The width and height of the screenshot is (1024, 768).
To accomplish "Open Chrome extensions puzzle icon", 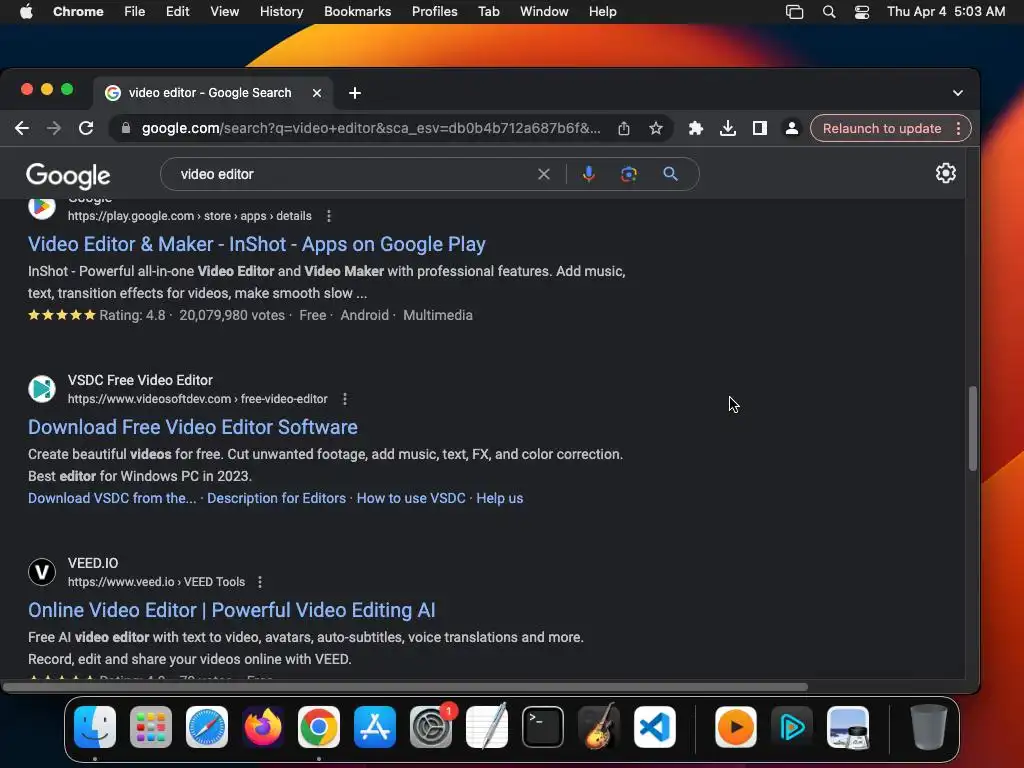I will pyautogui.click(x=696, y=128).
